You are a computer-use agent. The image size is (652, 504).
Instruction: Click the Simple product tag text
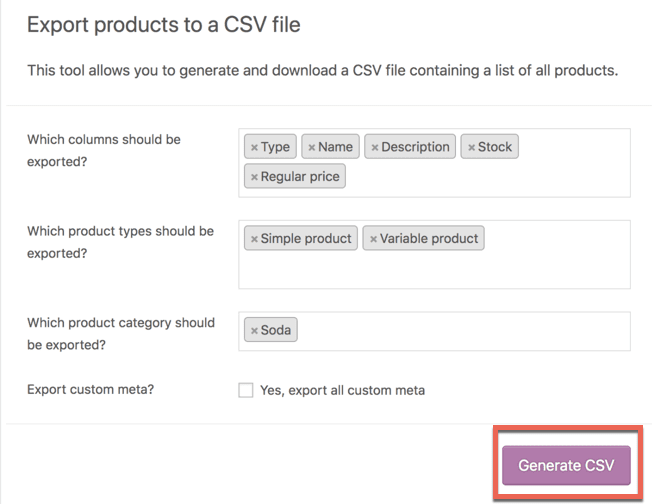click(x=306, y=238)
